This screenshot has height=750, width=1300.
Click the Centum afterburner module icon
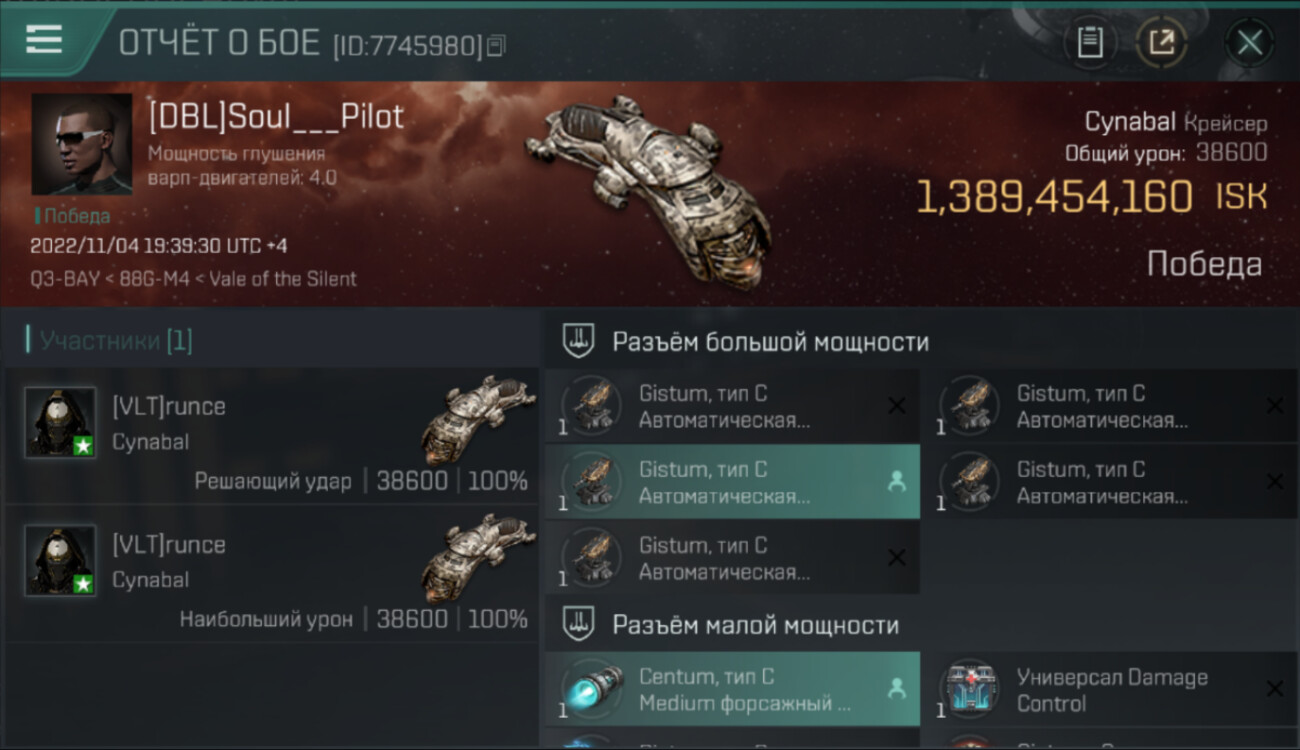[591, 689]
